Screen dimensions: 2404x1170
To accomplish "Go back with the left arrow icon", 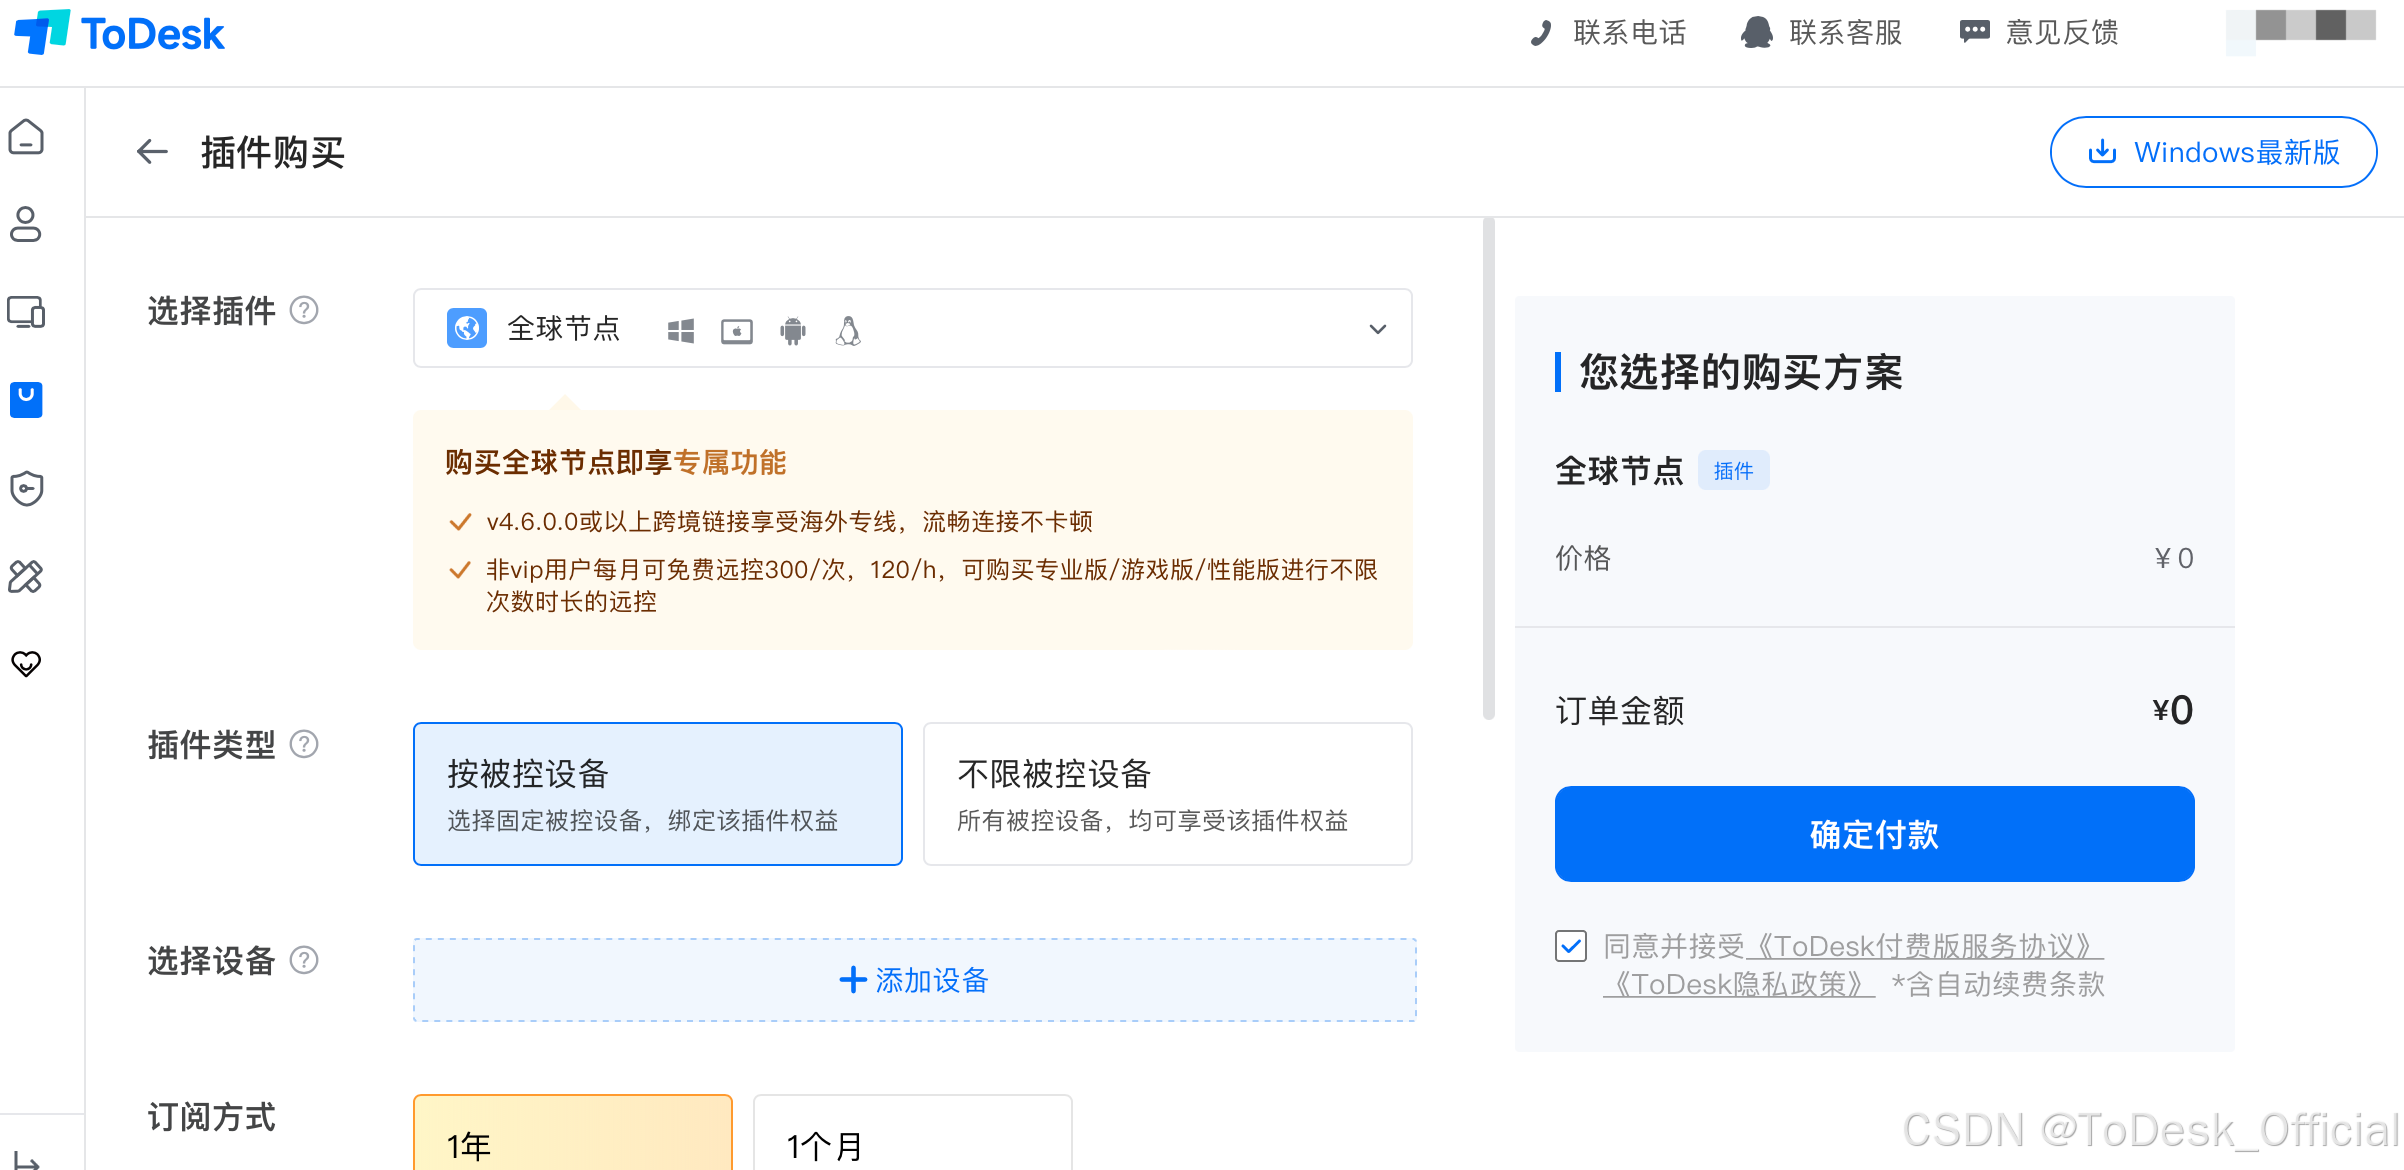I will coord(152,152).
